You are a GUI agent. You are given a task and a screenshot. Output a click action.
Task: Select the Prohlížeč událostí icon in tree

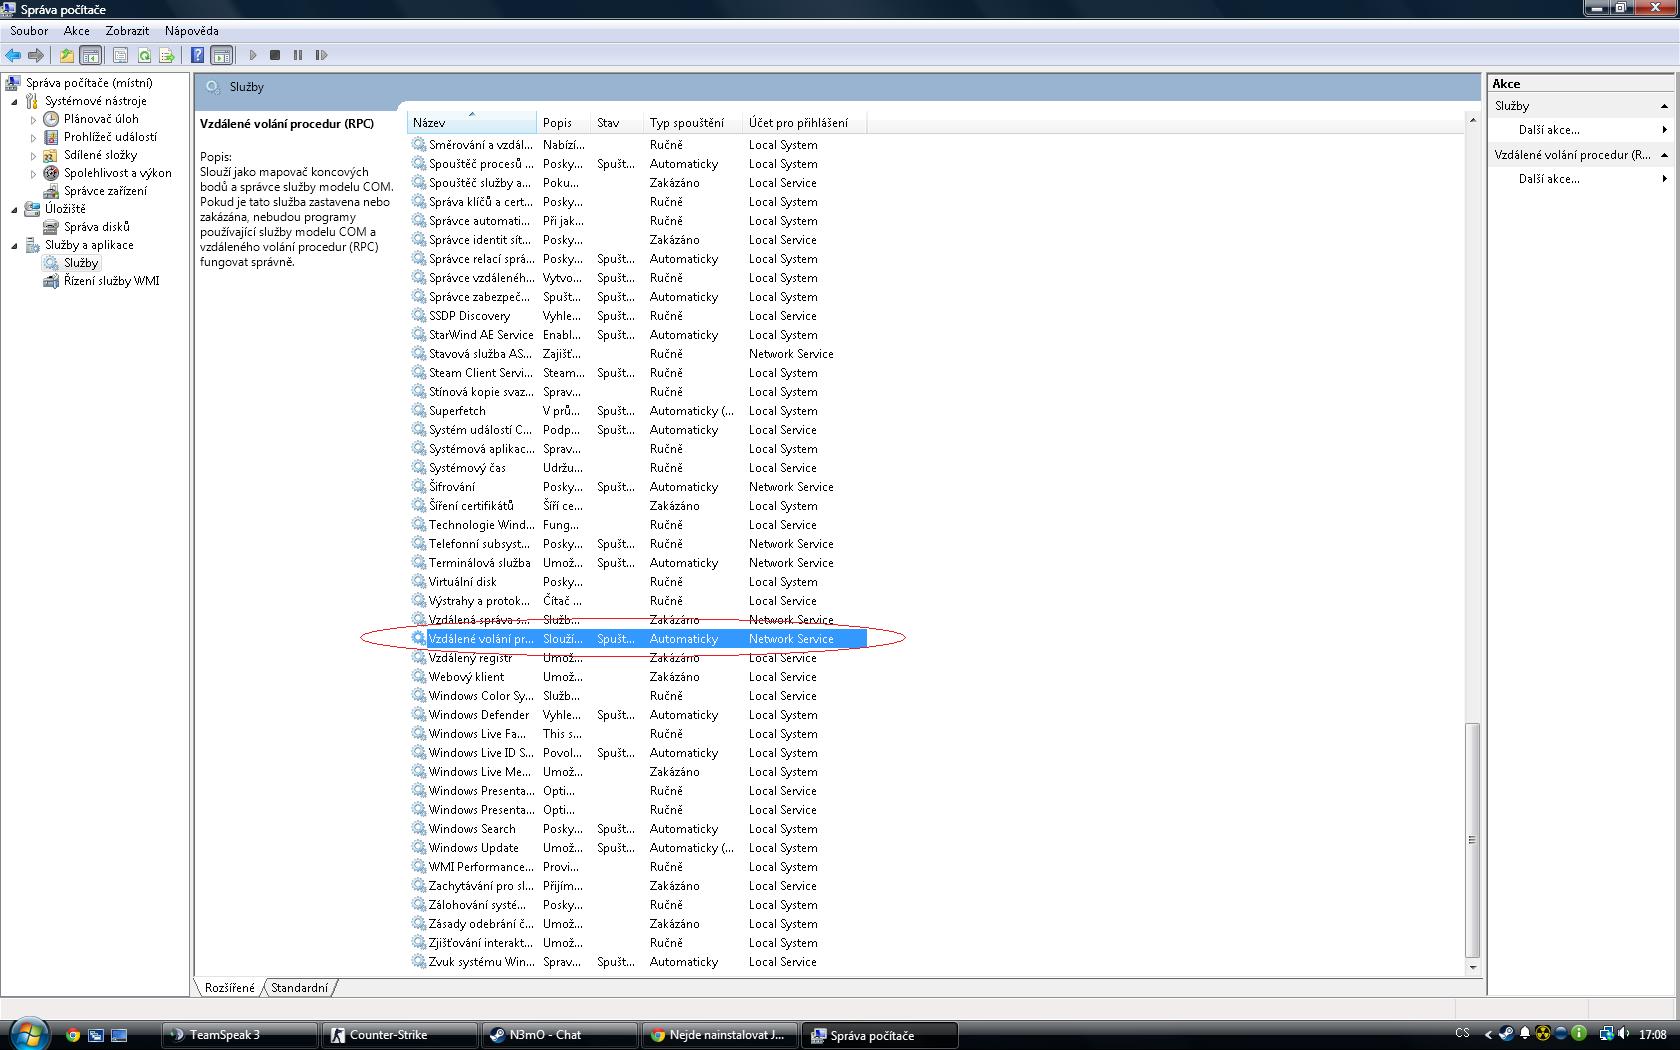pyautogui.click(x=51, y=137)
